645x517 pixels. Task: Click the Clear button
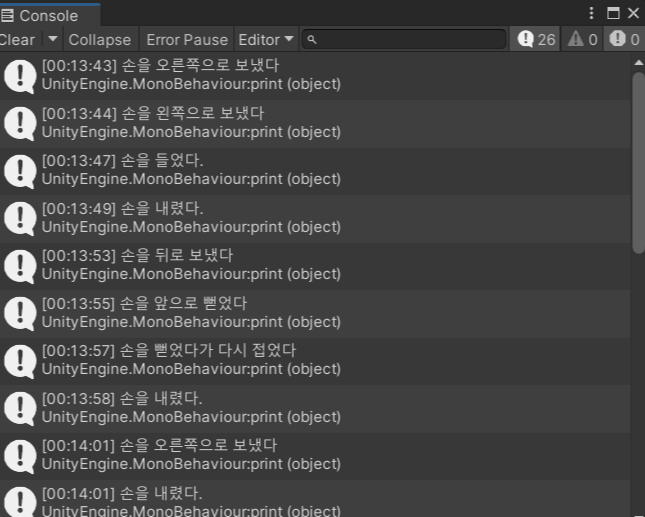coord(20,39)
